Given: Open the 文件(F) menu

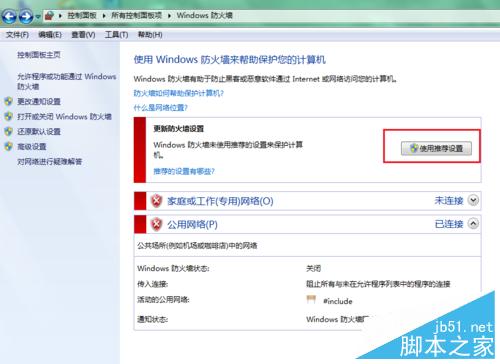Looking at the screenshot, I should 17,35.
